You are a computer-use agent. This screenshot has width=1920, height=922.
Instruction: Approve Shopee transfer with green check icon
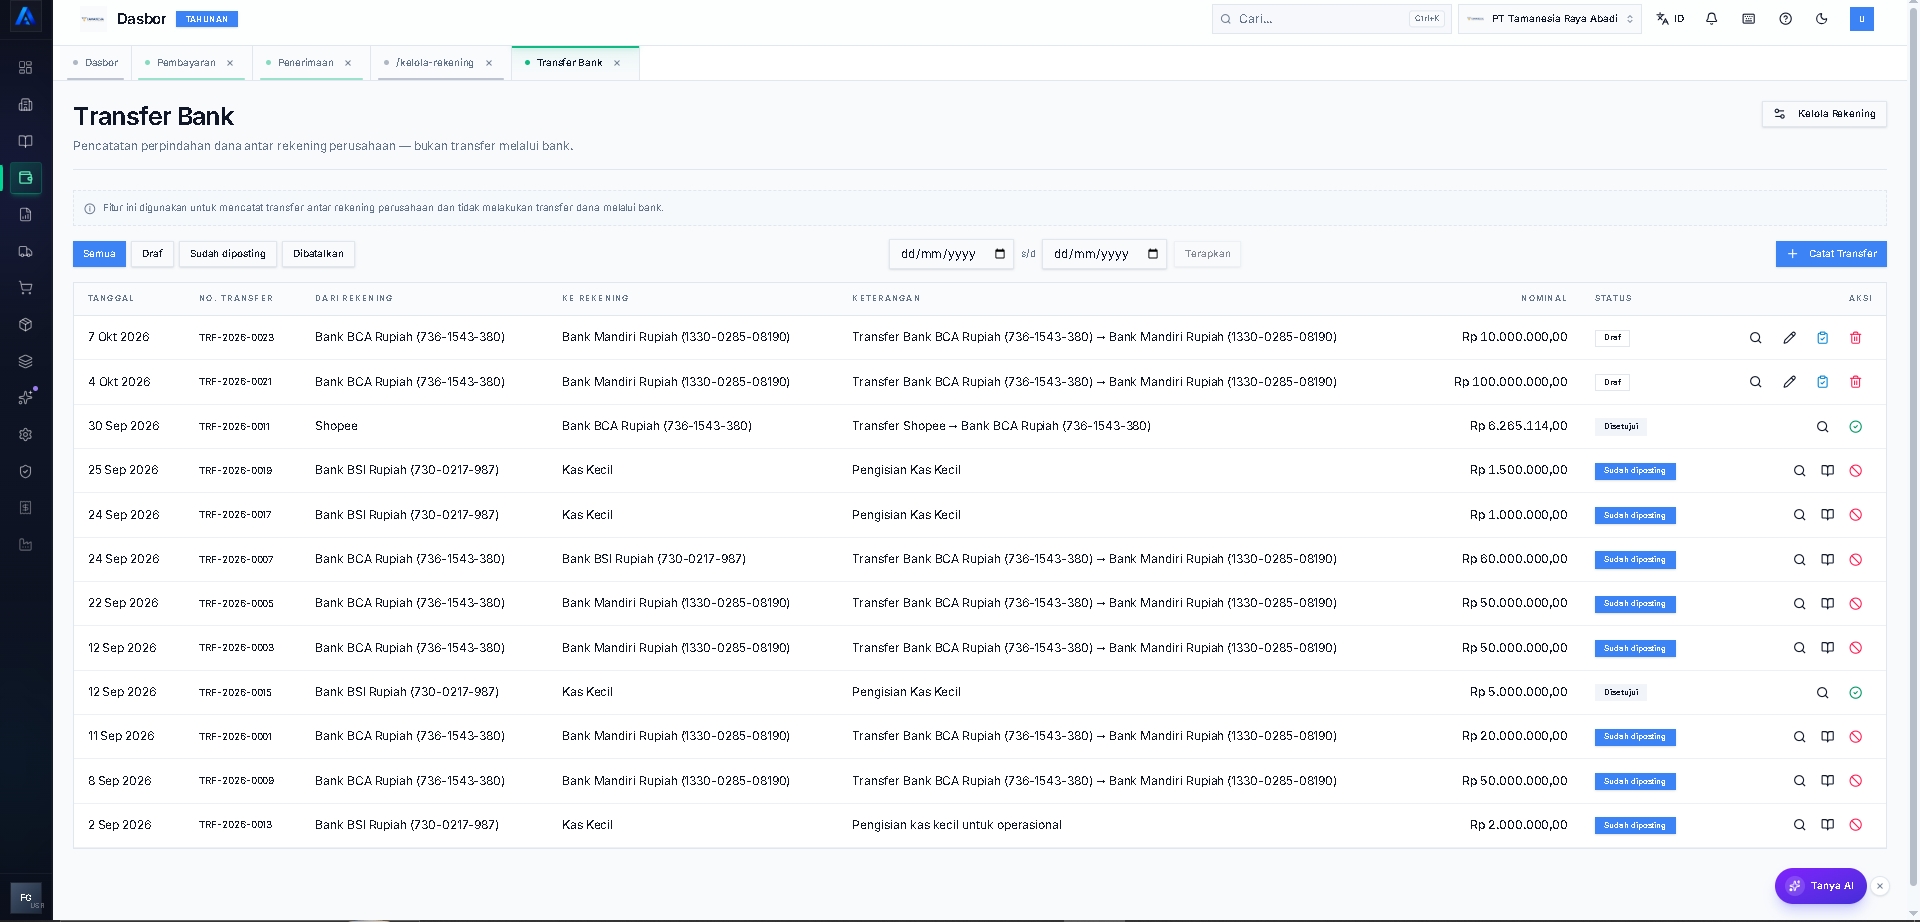(1855, 427)
